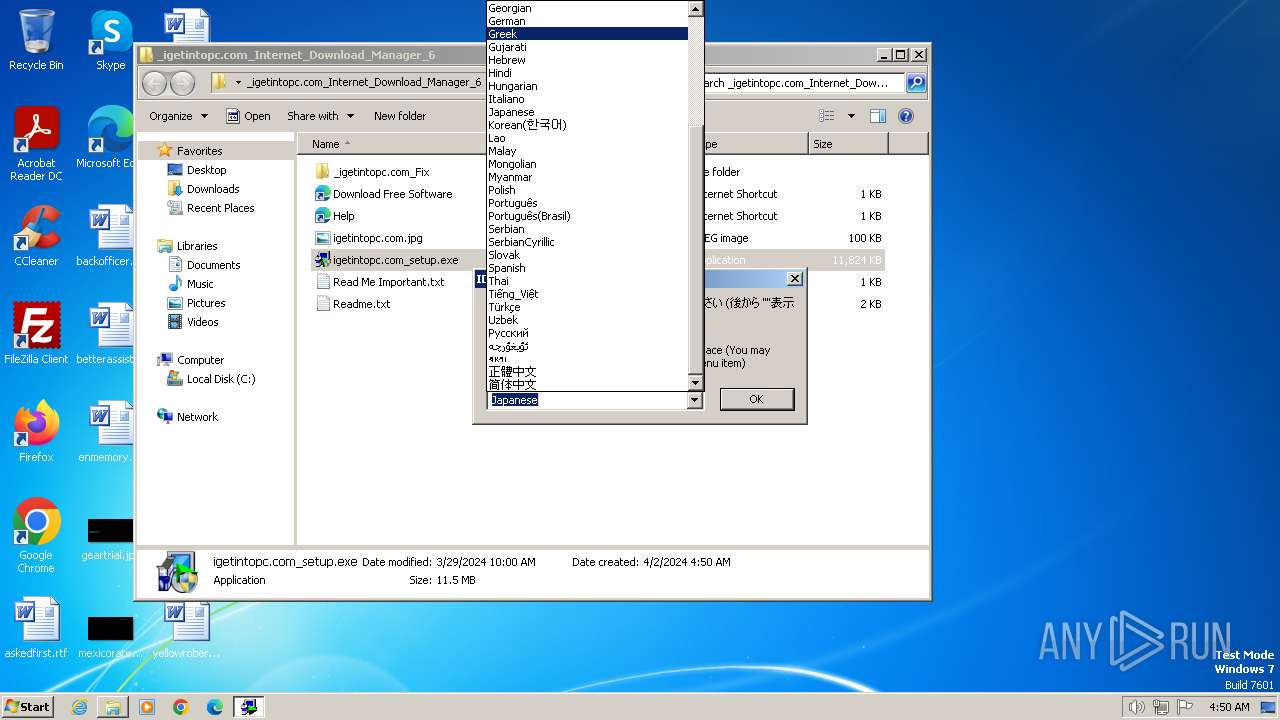Choose Italiano language entry

click(587, 99)
